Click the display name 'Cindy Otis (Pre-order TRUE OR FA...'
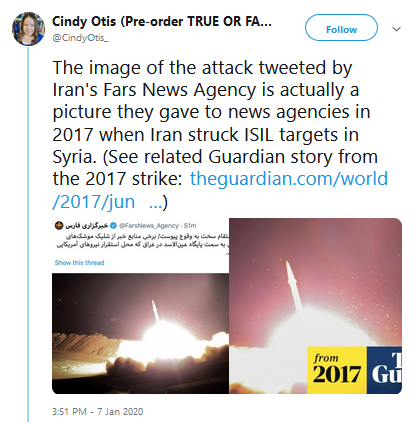 pyautogui.click(x=162, y=22)
